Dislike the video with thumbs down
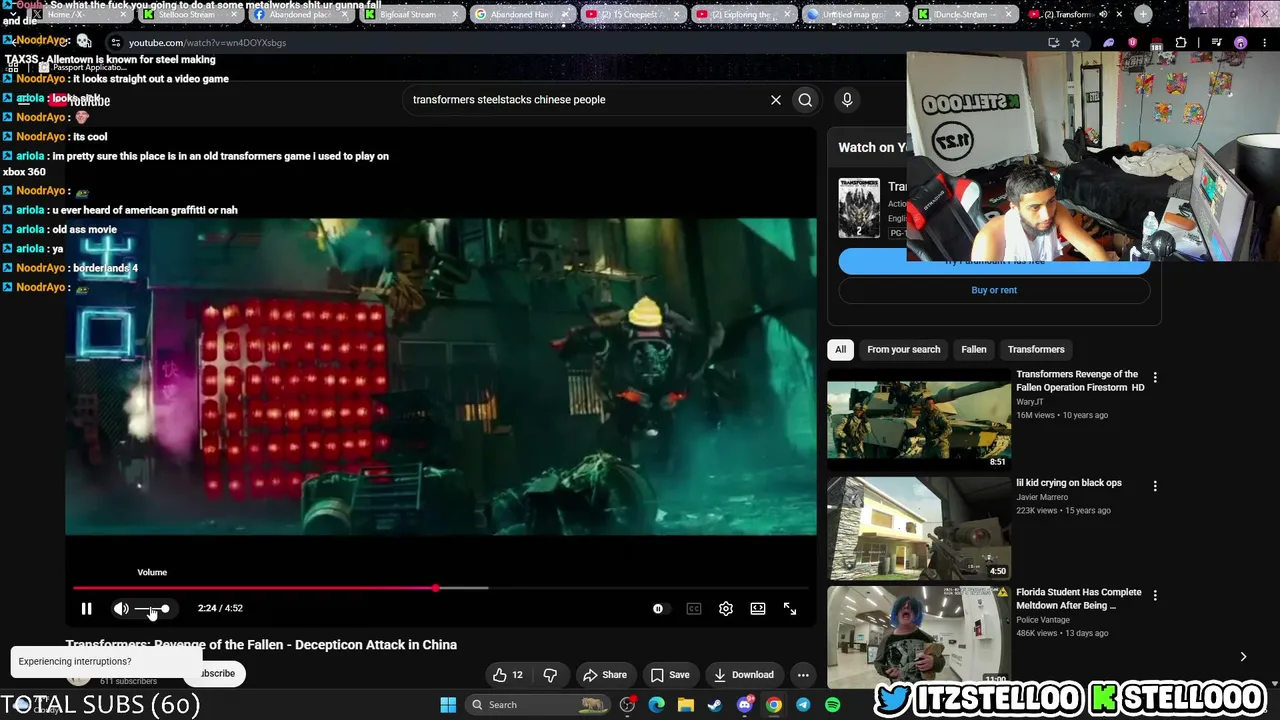Screen dimensions: 1280x720 [550, 675]
